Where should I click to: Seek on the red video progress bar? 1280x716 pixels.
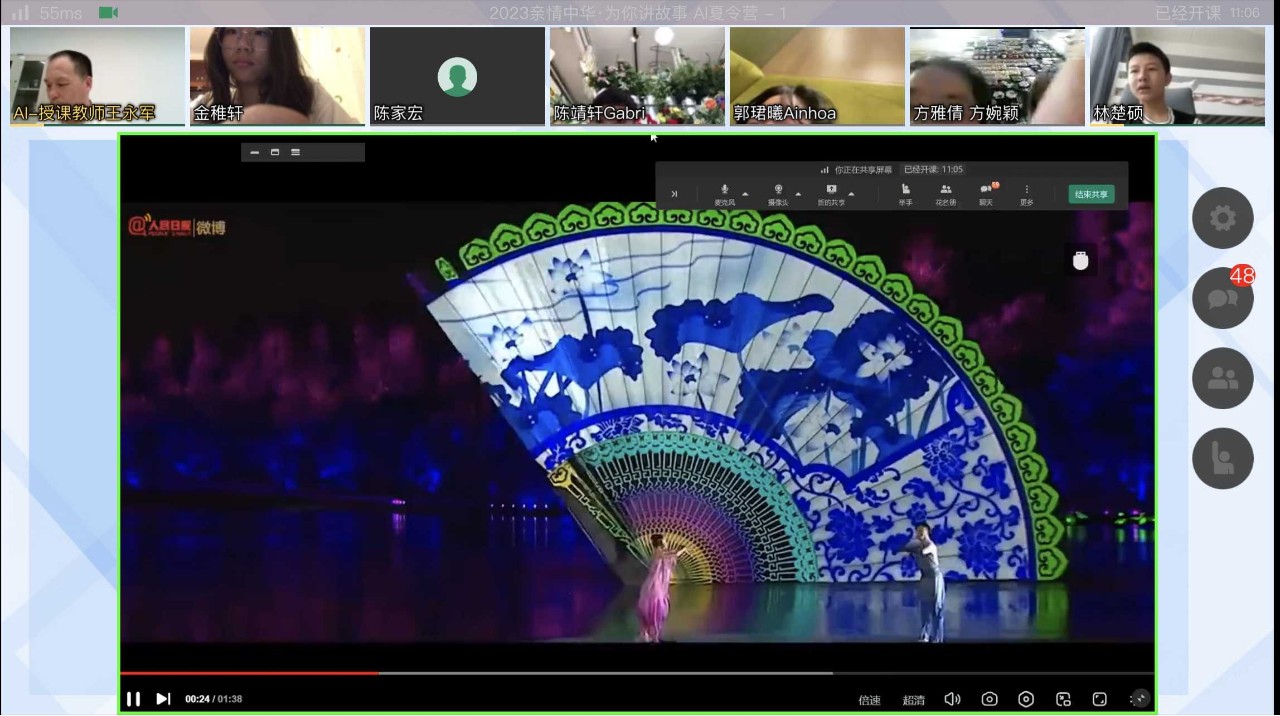(250, 673)
